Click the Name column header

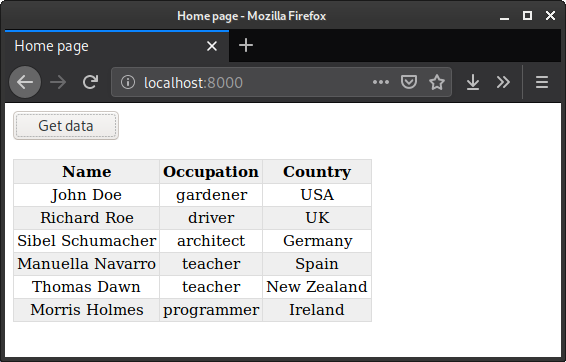click(87, 171)
